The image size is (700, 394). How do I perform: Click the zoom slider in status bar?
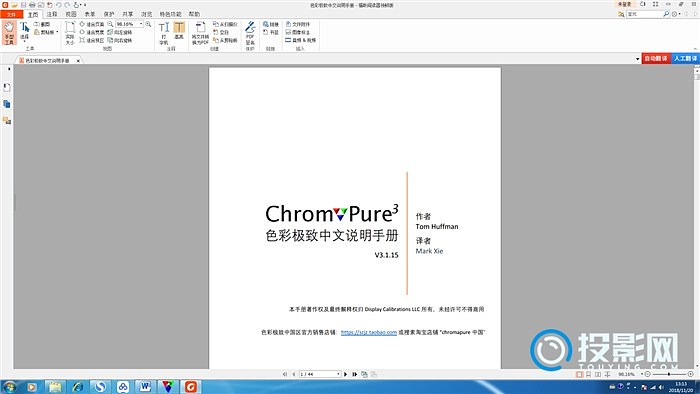click(668, 374)
